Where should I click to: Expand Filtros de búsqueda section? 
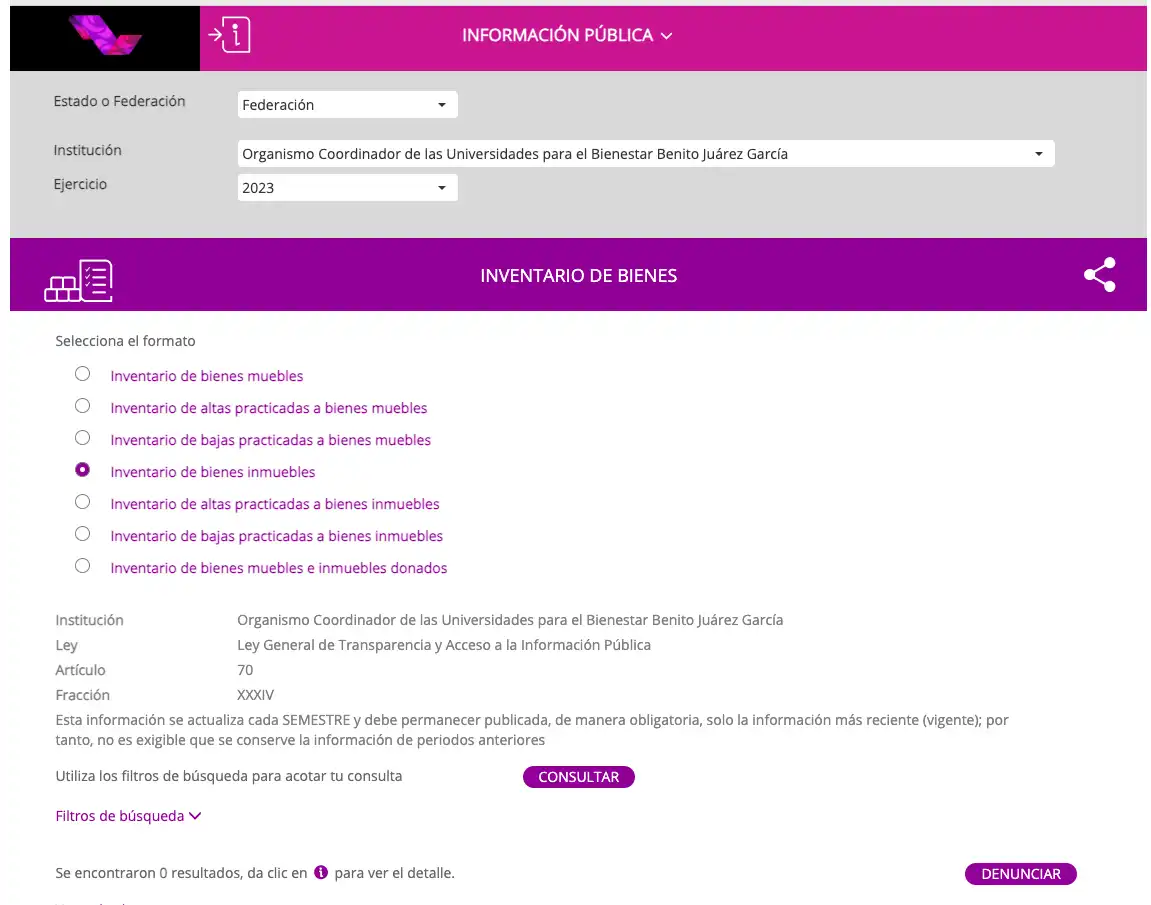pos(128,816)
